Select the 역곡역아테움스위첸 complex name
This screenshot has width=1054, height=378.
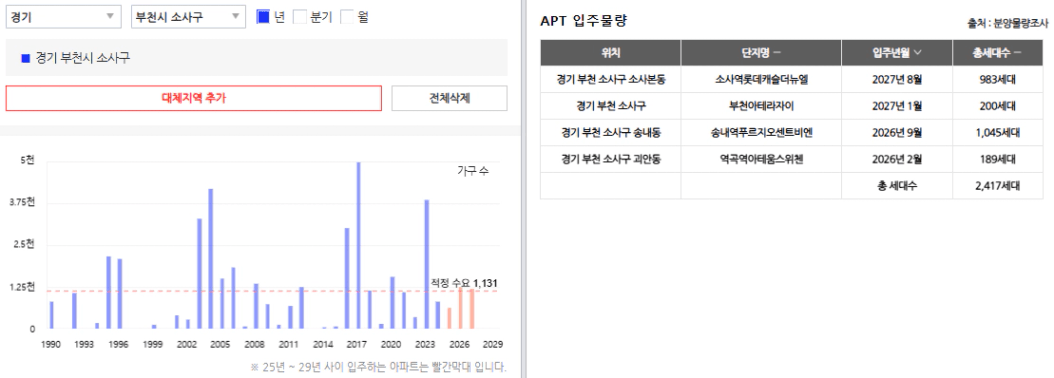(x=761, y=159)
